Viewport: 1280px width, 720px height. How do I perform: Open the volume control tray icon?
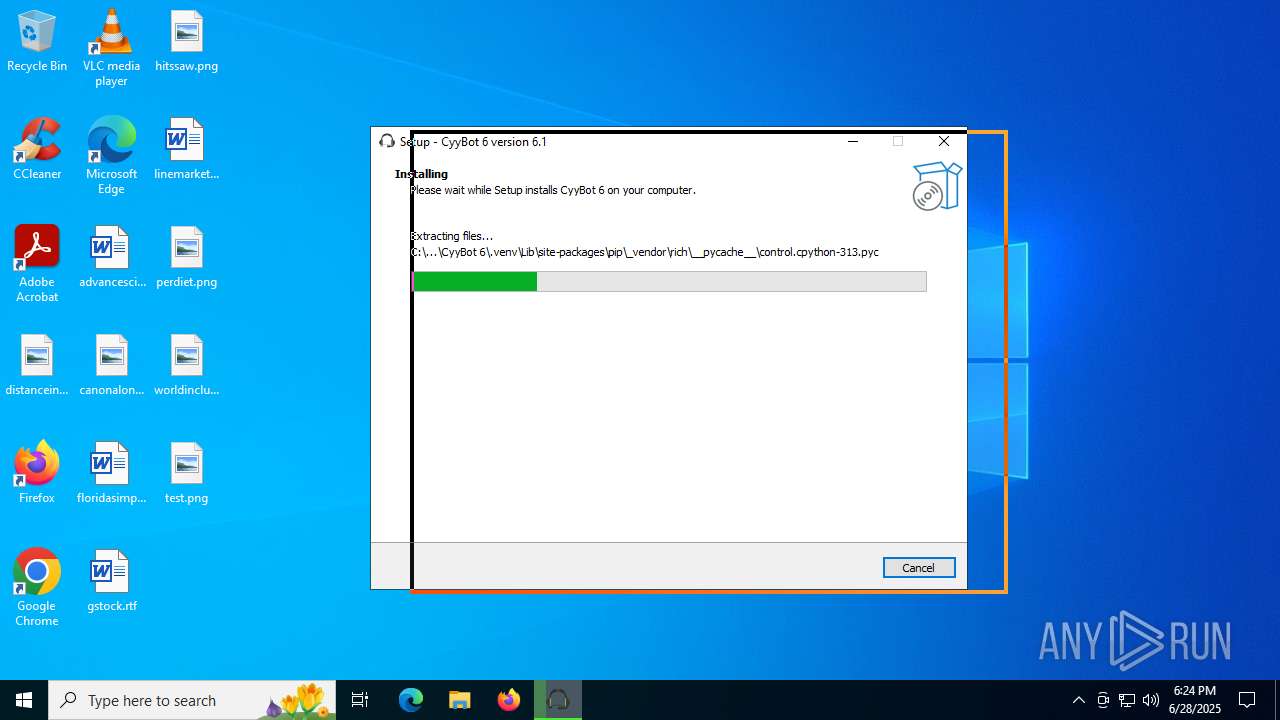pos(1151,700)
